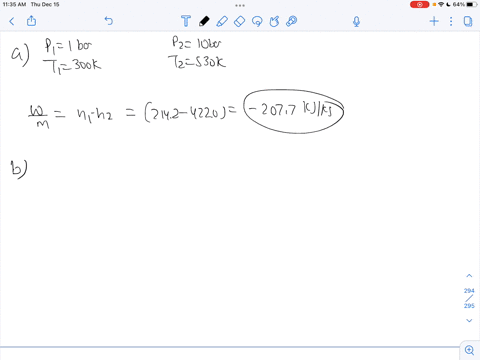Tap the 11:35 AM clock

click(x=14, y=4)
